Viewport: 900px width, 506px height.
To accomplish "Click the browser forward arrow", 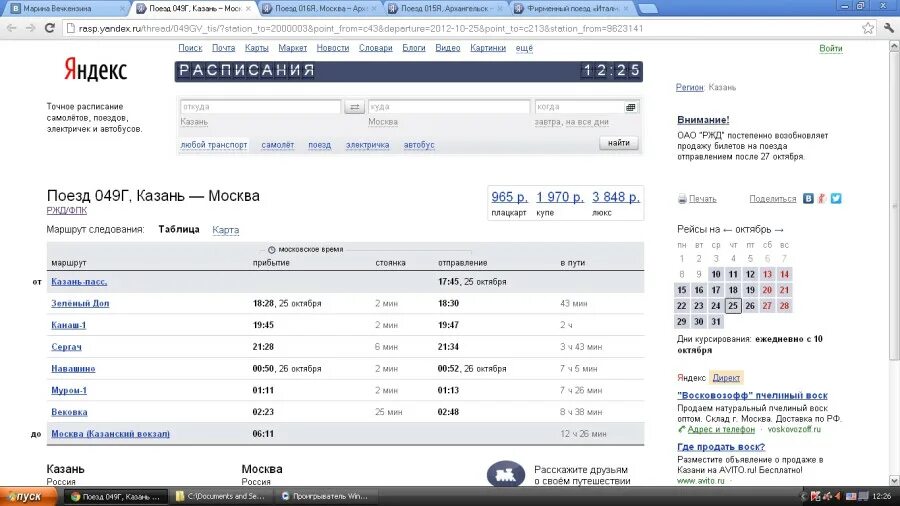I will click(30, 28).
